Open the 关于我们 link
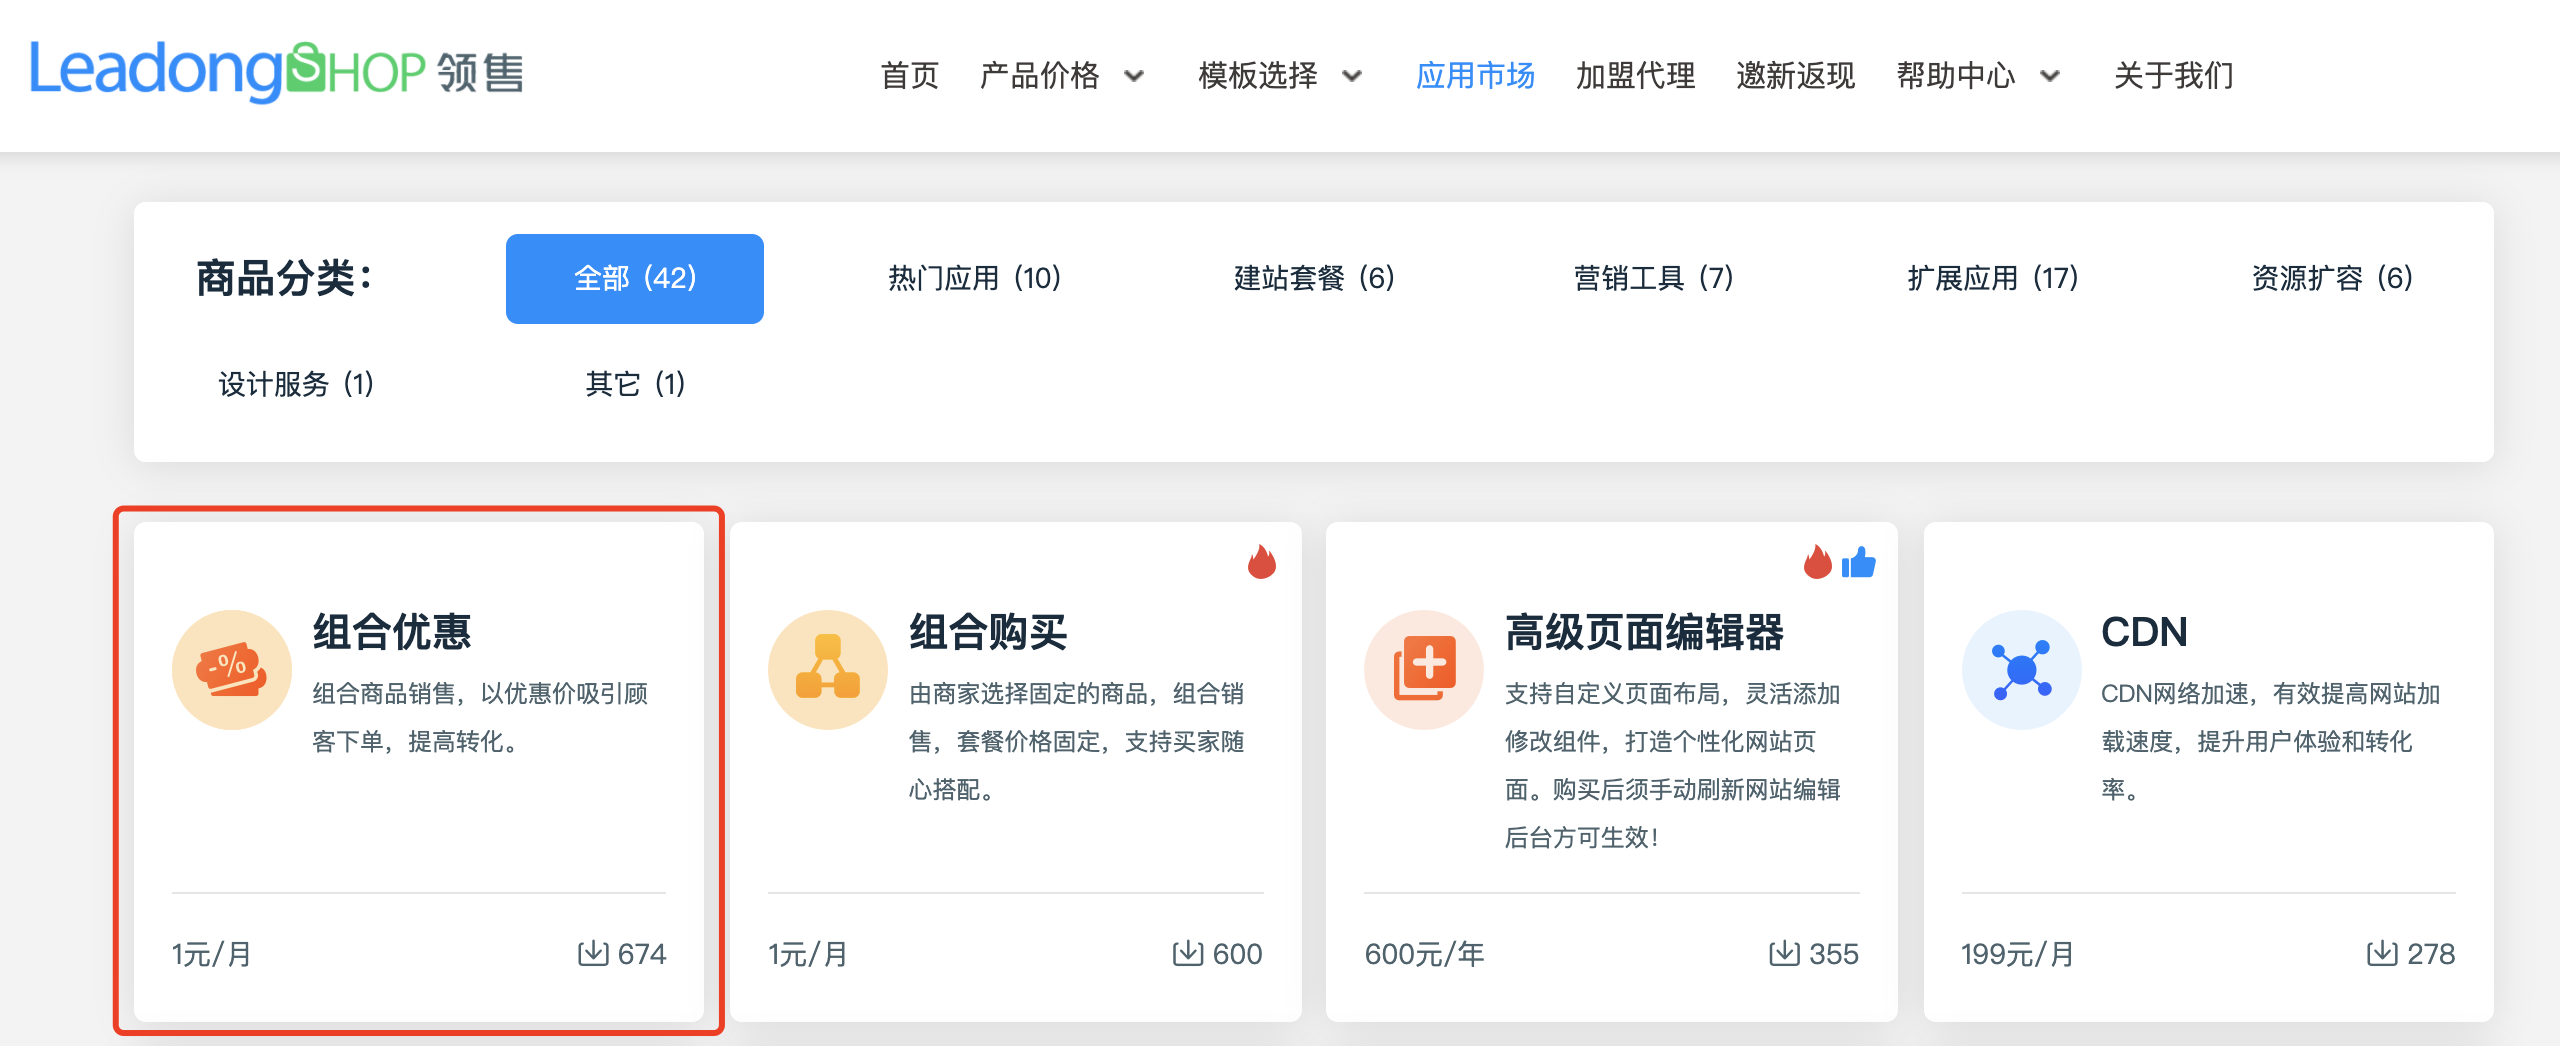 [2173, 76]
